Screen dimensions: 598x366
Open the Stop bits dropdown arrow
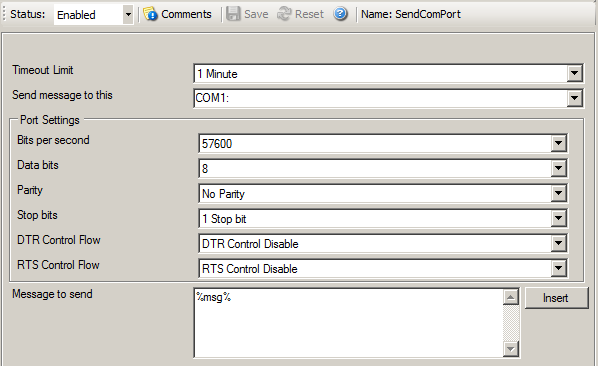tap(558, 218)
